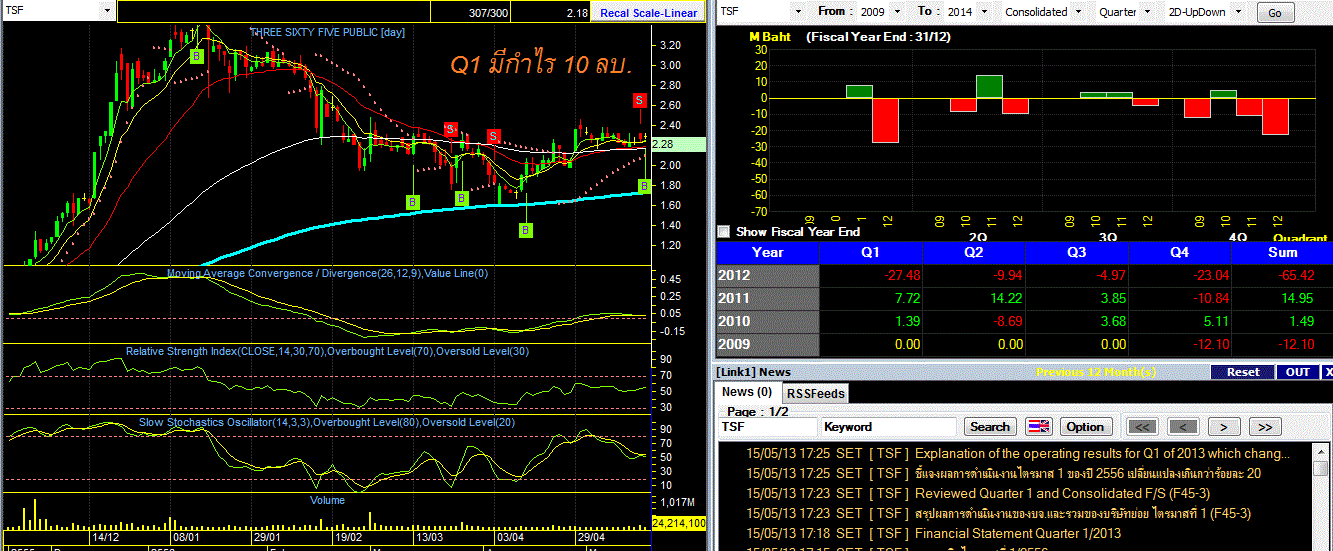Open Thai news ชี้แจงผลการดำเนินงานไตรมาส 1
Screen dimensions: 1333x551
click(1088, 473)
